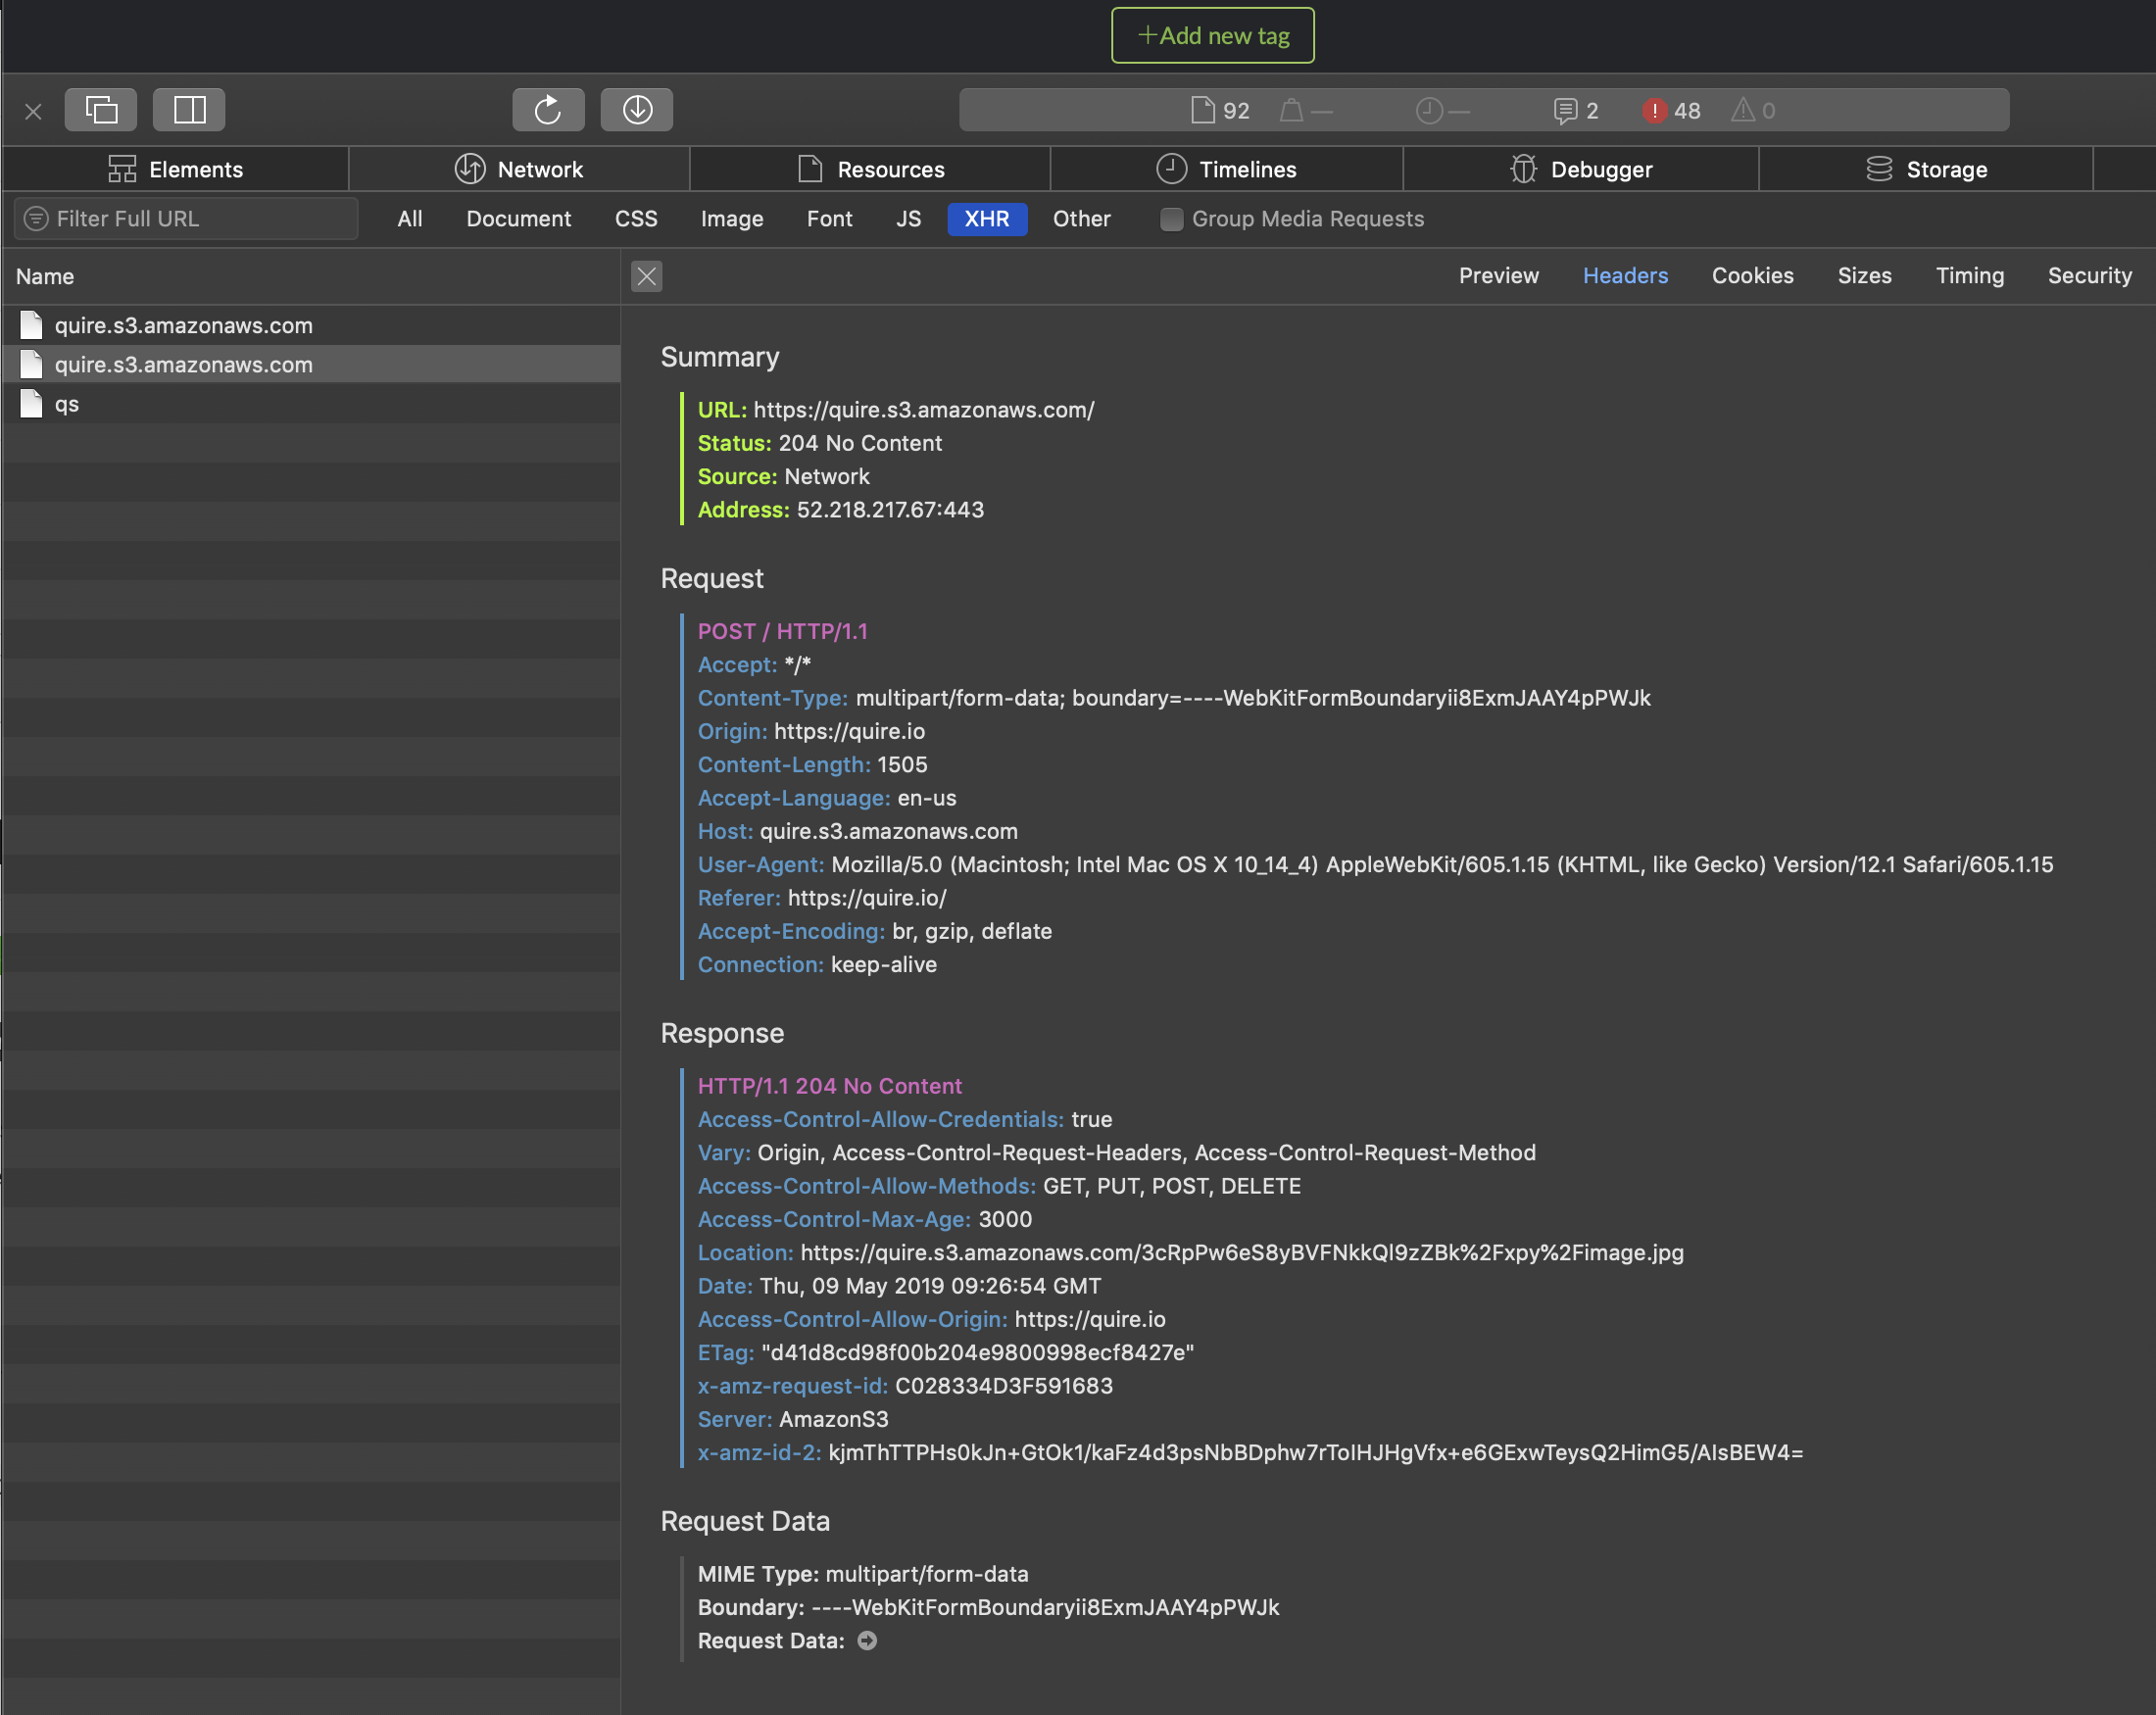Image resolution: width=2156 pixels, height=1715 pixels.
Task: Click the file icon beside qs
Action: click(x=31, y=404)
